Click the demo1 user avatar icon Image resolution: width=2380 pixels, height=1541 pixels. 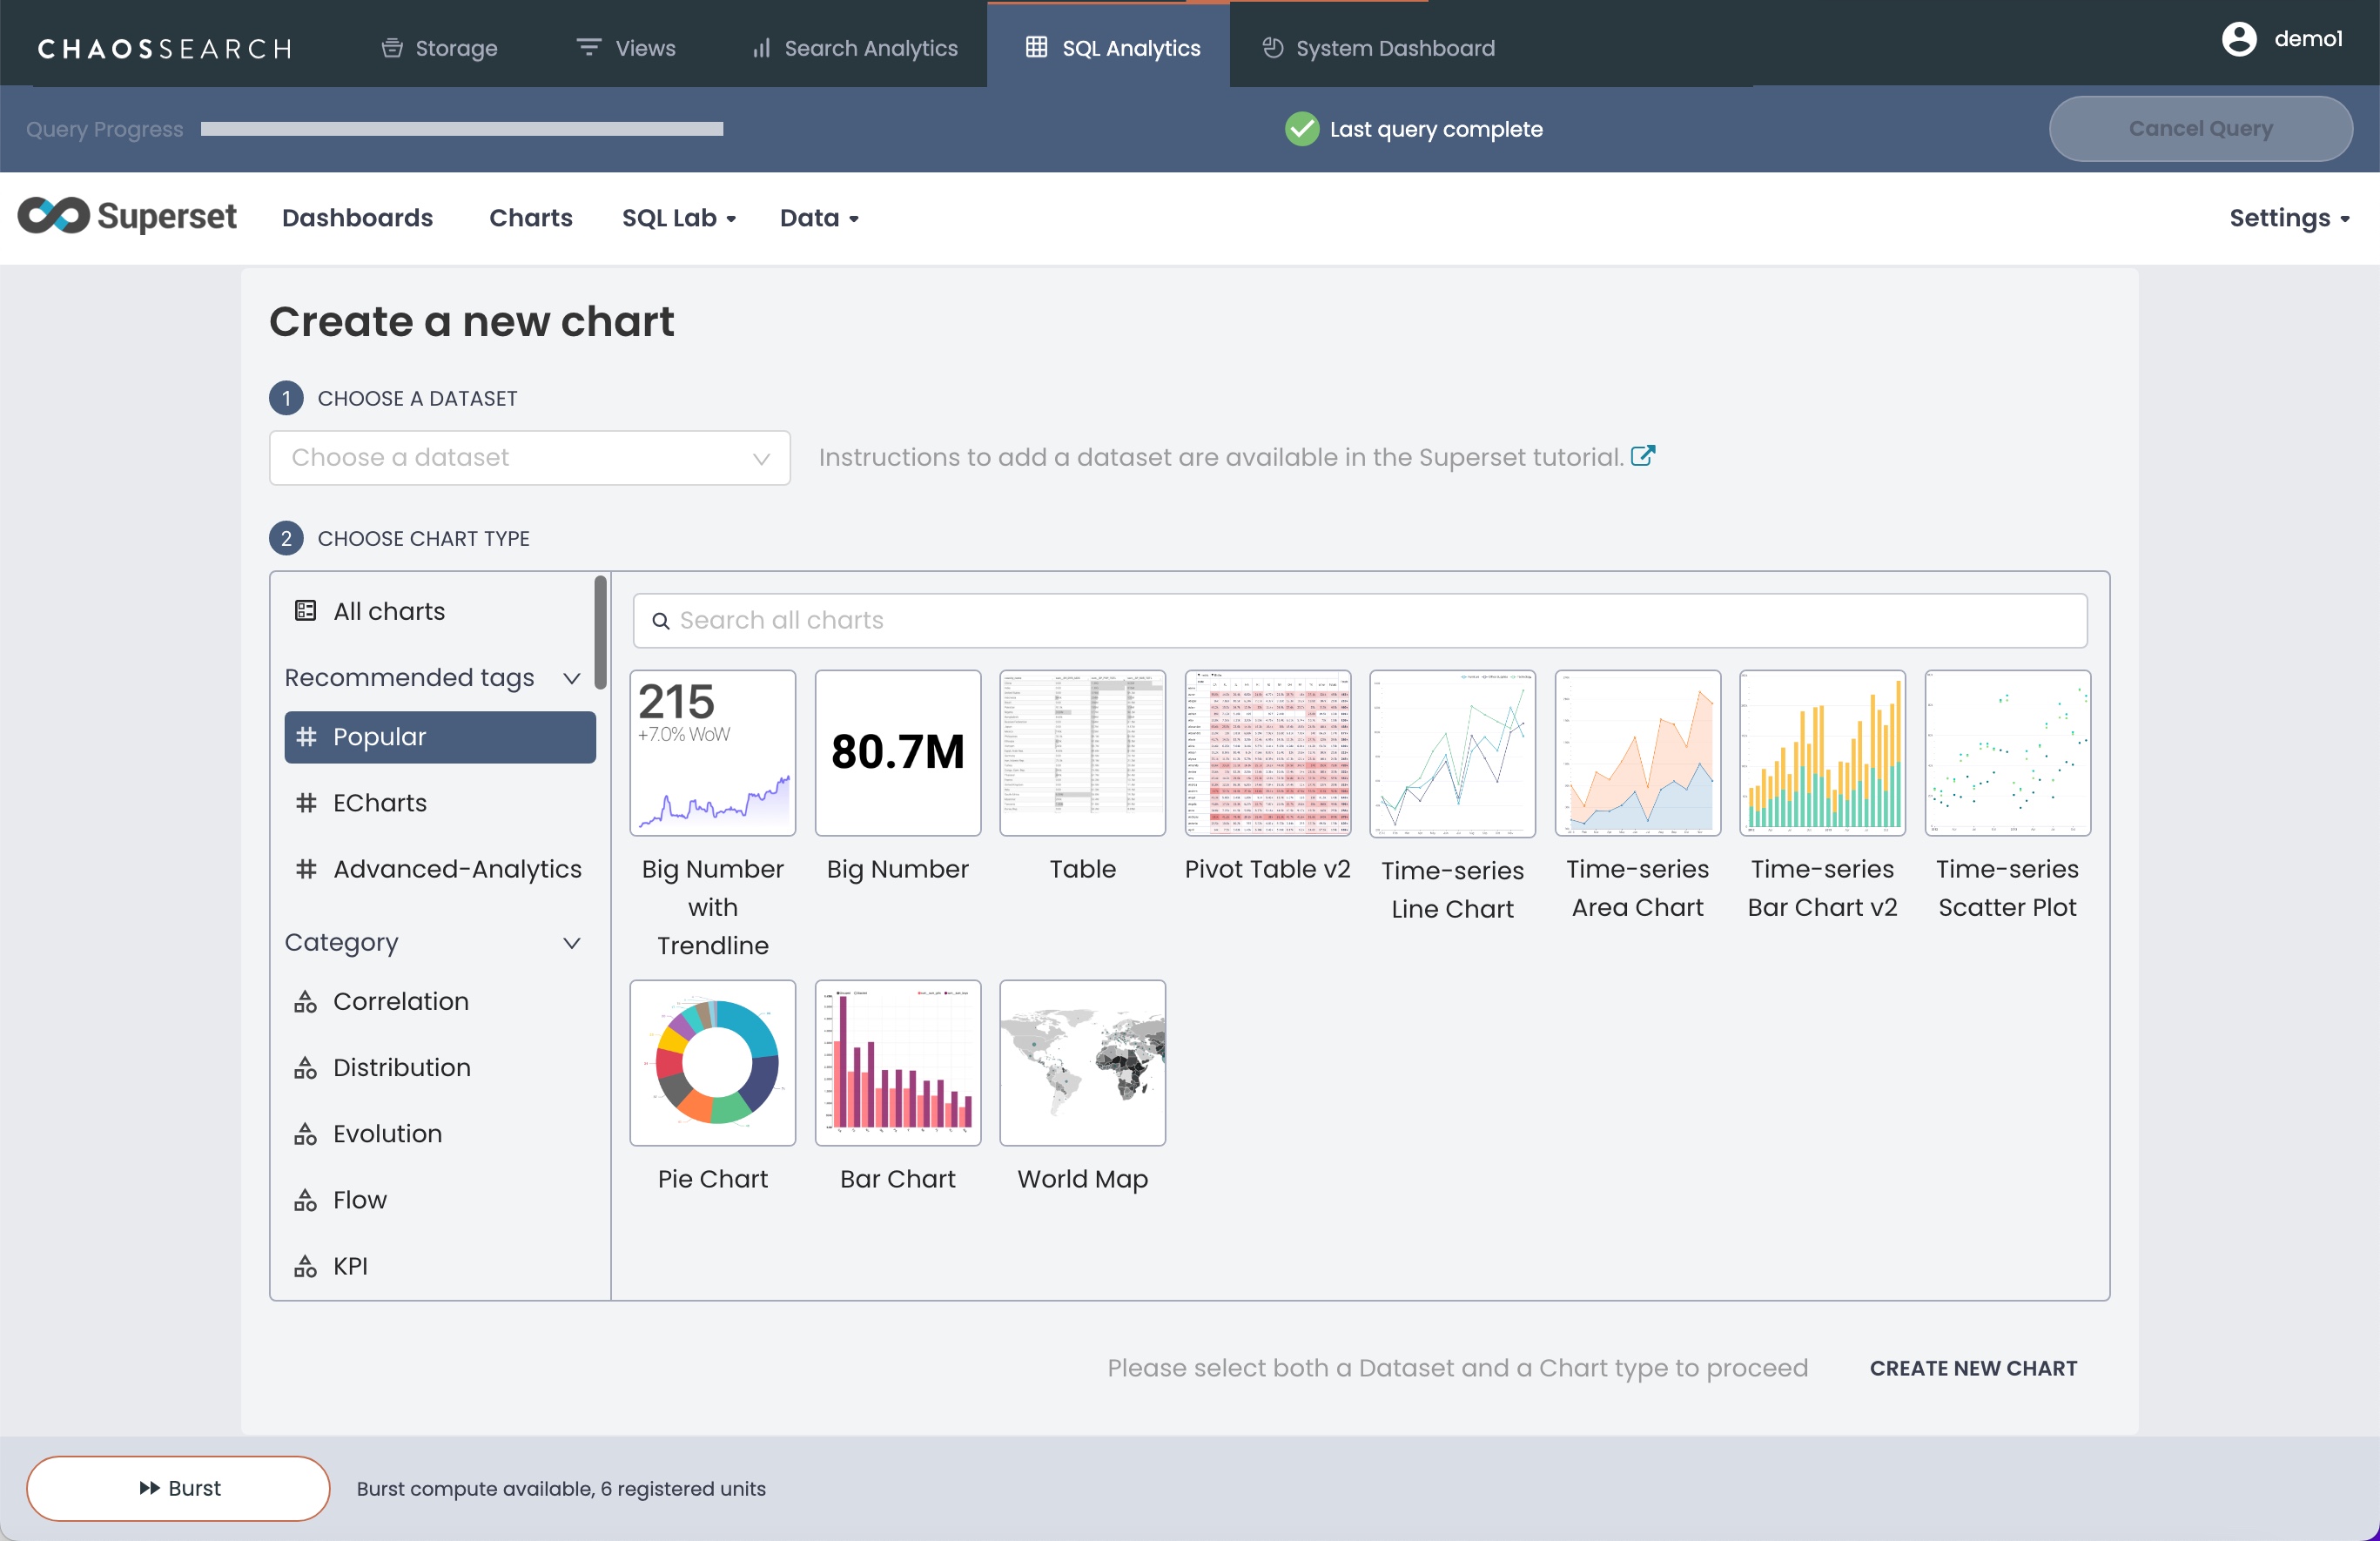coord(2238,40)
